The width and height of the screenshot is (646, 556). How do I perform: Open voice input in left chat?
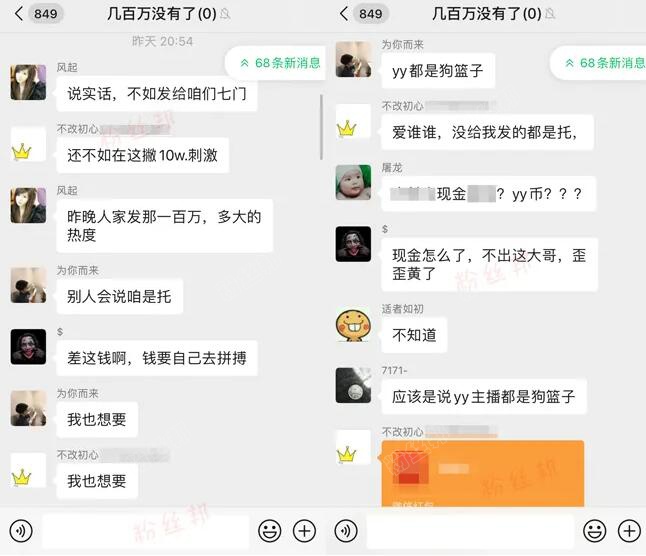point(21,531)
